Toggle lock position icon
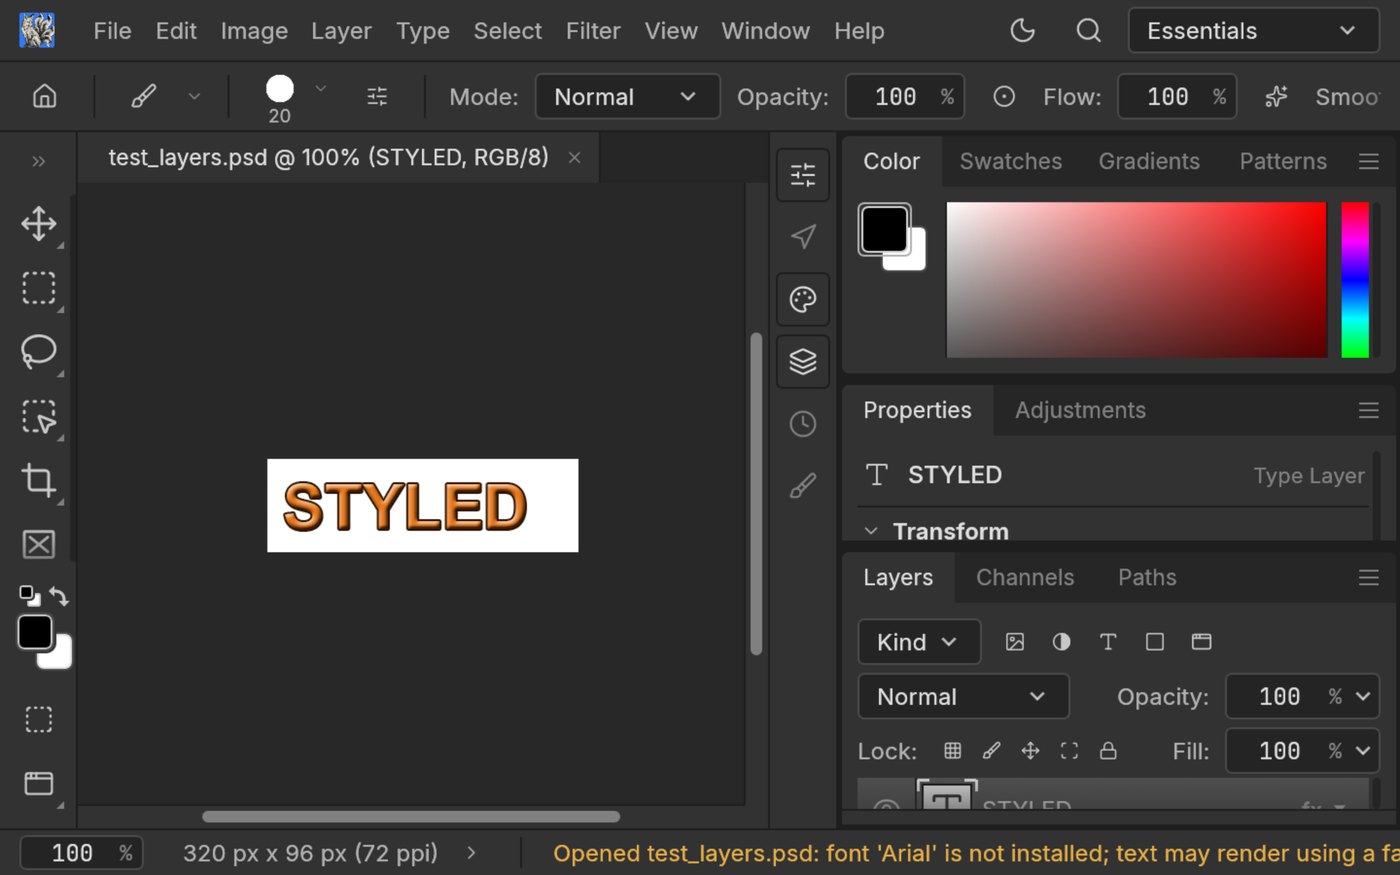The width and height of the screenshot is (1400, 875). coord(1030,750)
